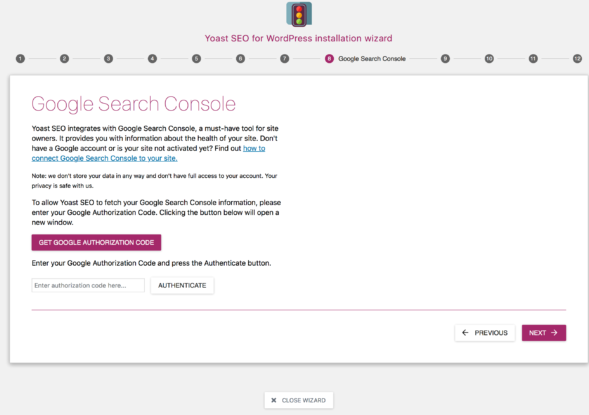Image resolution: width=589 pixels, height=415 pixels.
Task: Go to wizard step 6 circle
Action: (x=240, y=59)
